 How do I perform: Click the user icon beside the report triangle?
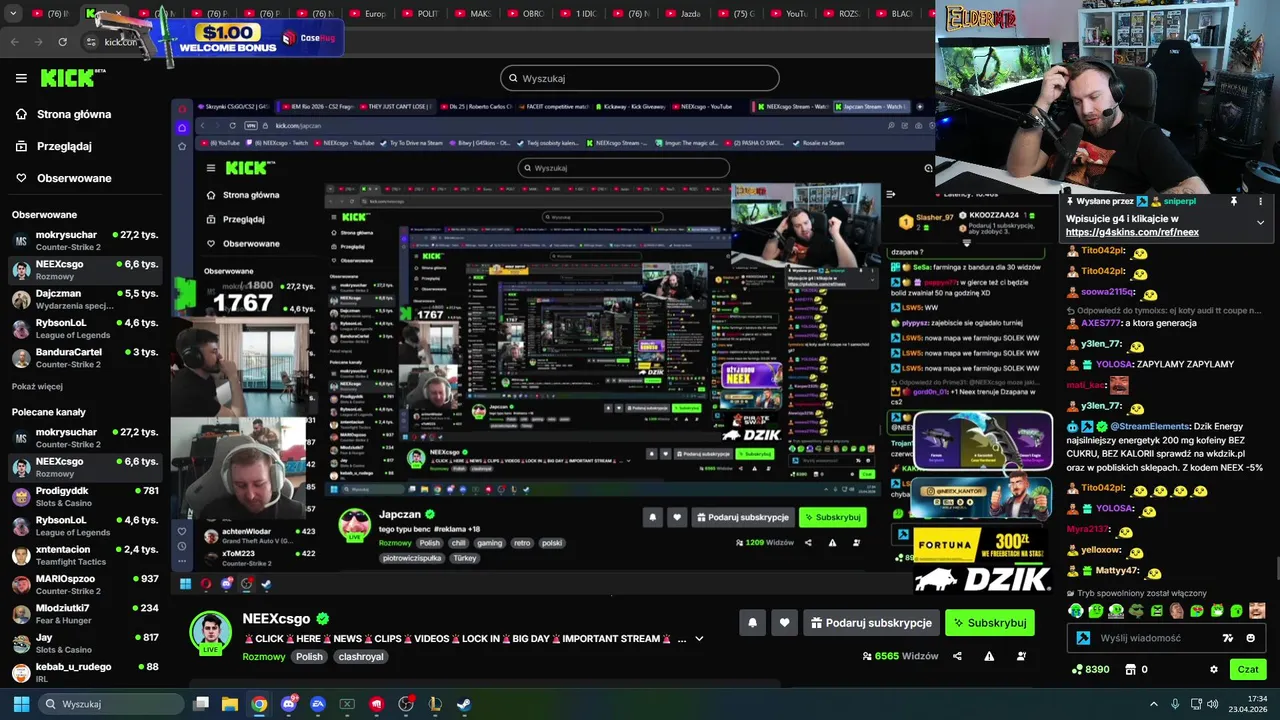(x=1021, y=656)
